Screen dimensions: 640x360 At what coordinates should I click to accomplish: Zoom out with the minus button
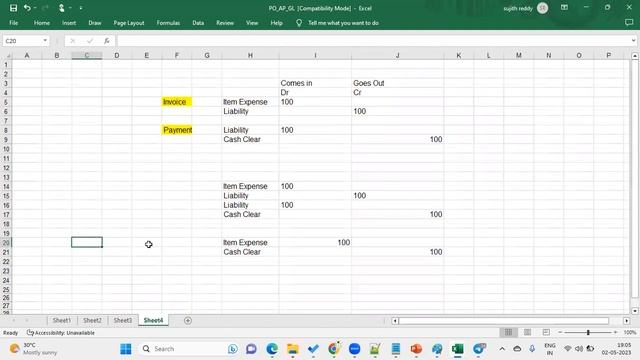[560, 332]
